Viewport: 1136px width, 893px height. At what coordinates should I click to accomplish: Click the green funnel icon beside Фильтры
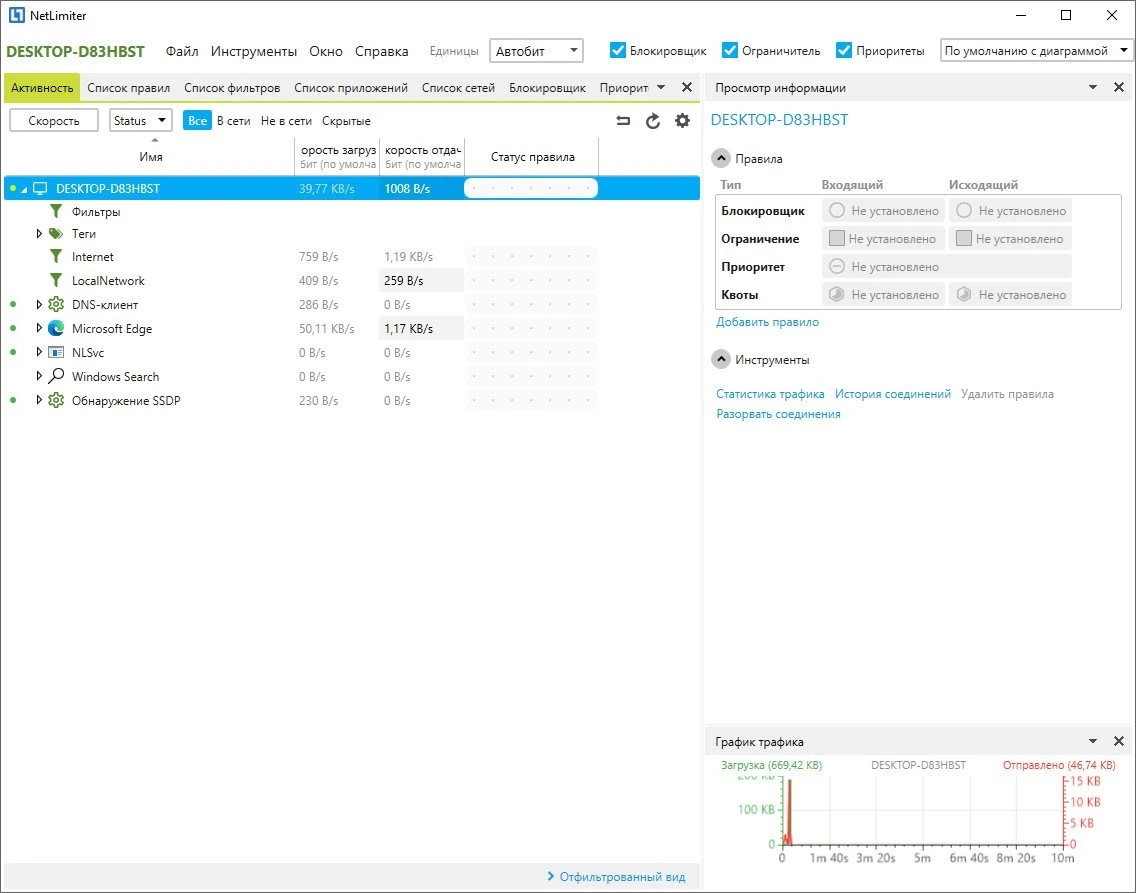56,211
